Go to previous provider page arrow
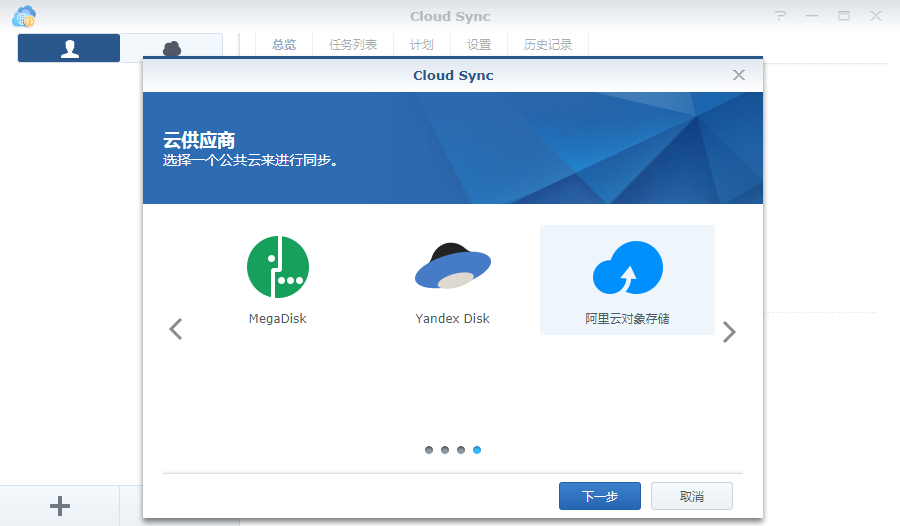This screenshot has height=526, width=900. tap(176, 329)
